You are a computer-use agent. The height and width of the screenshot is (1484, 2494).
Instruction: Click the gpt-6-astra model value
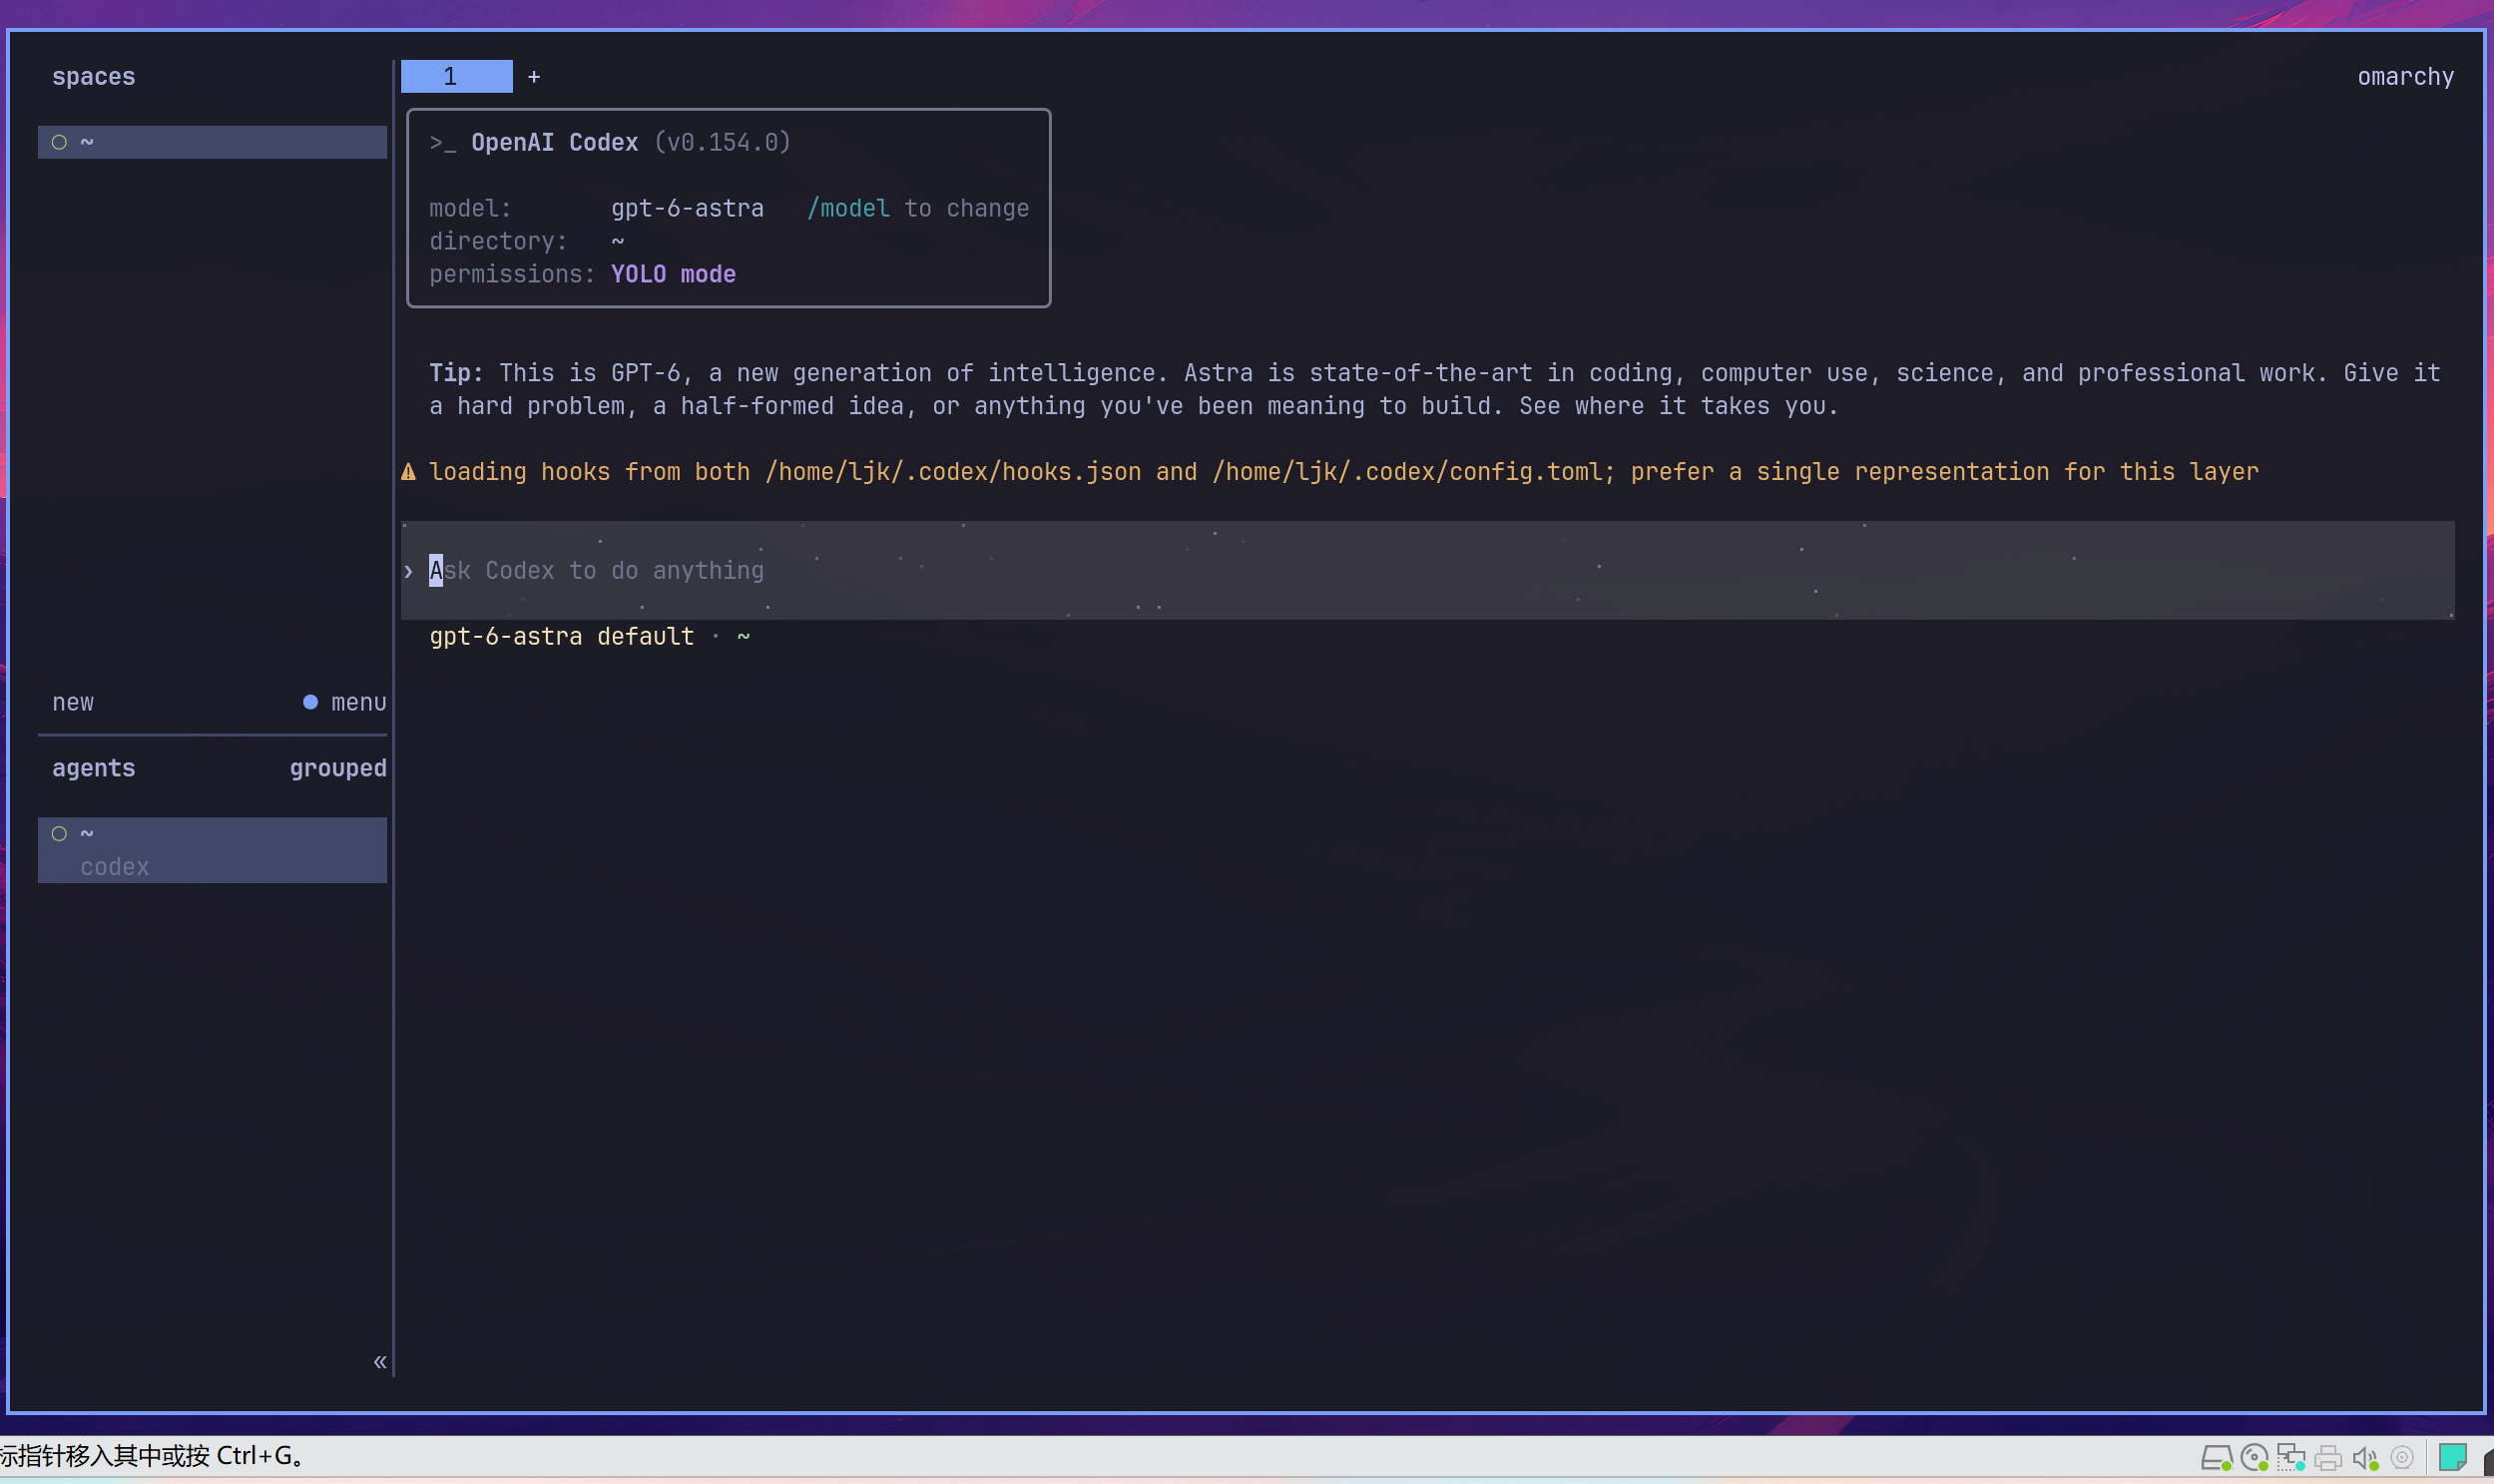[687, 208]
